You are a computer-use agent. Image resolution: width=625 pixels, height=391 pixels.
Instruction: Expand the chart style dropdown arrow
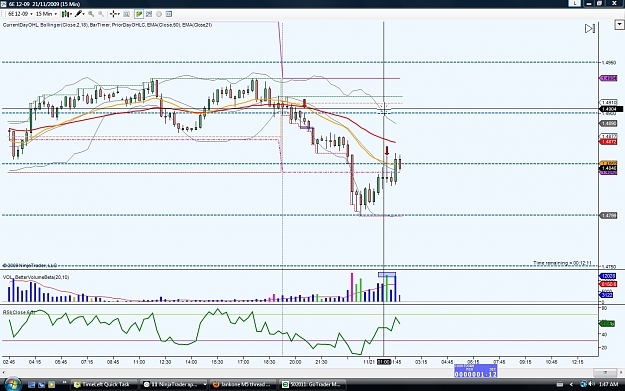pos(71,14)
